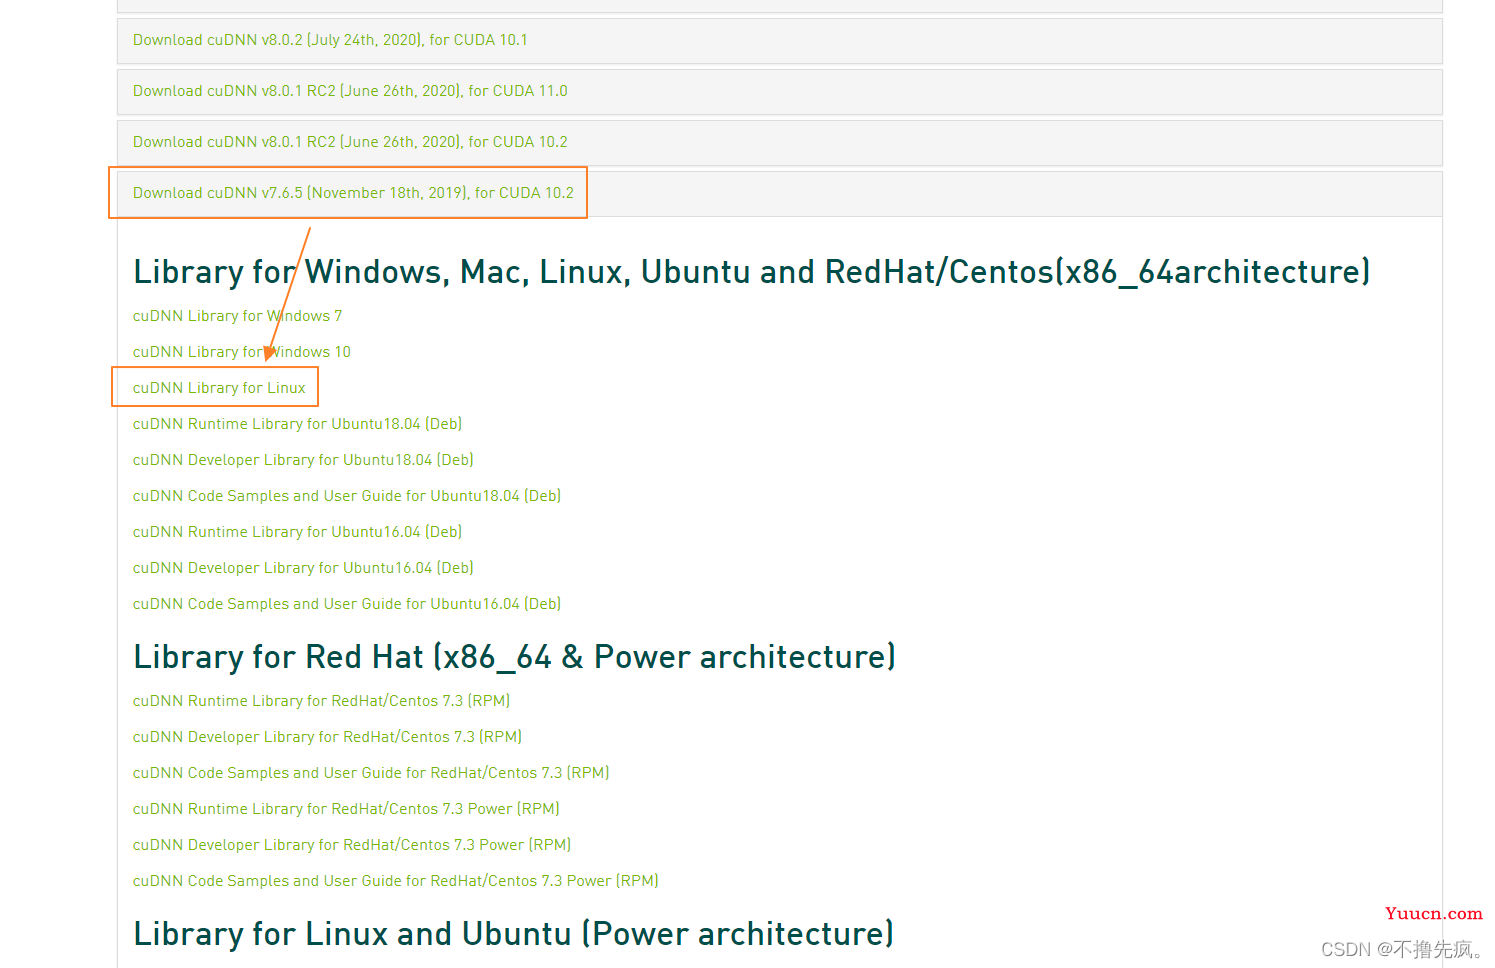The image size is (1495, 968).
Task: Open Code Samples and User Guide Ubuntu16.04
Action: pyautogui.click(x=347, y=604)
